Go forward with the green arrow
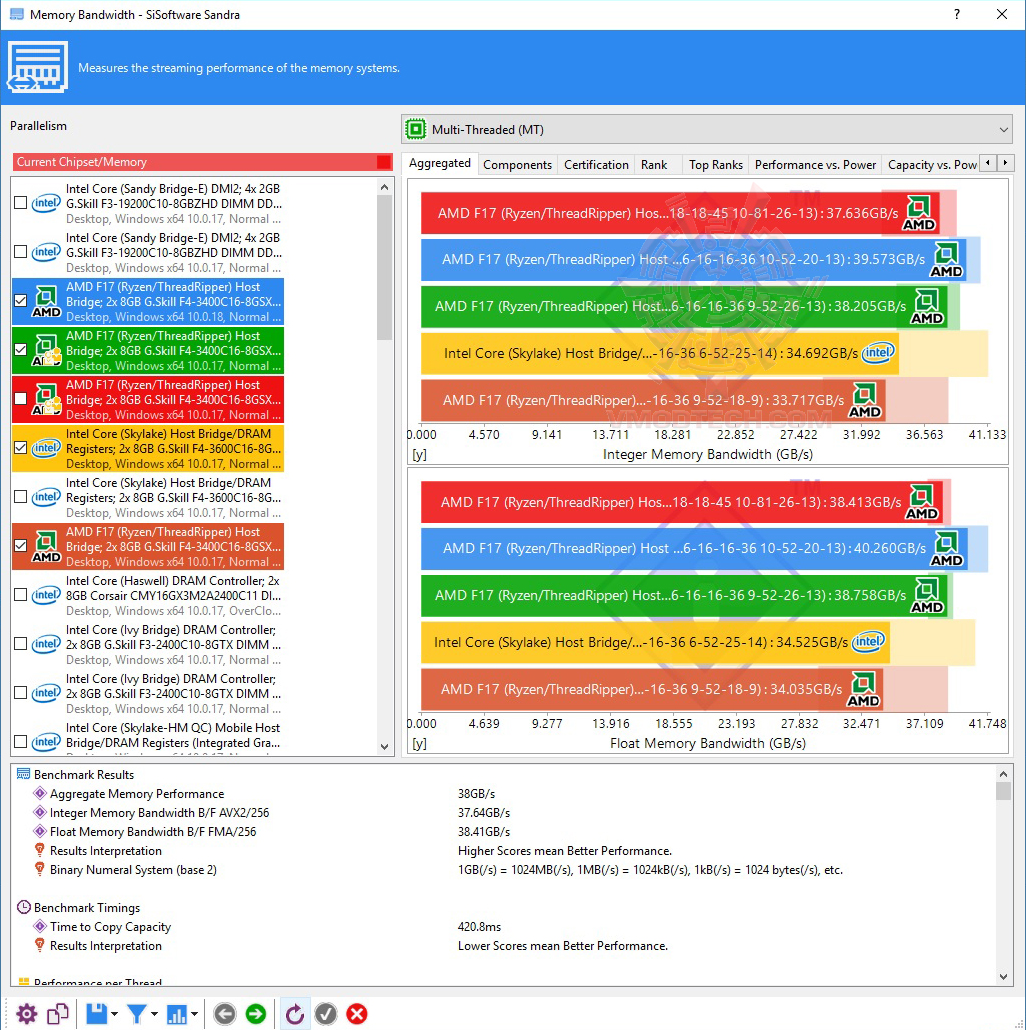The height and width of the screenshot is (1030, 1026). click(256, 1014)
